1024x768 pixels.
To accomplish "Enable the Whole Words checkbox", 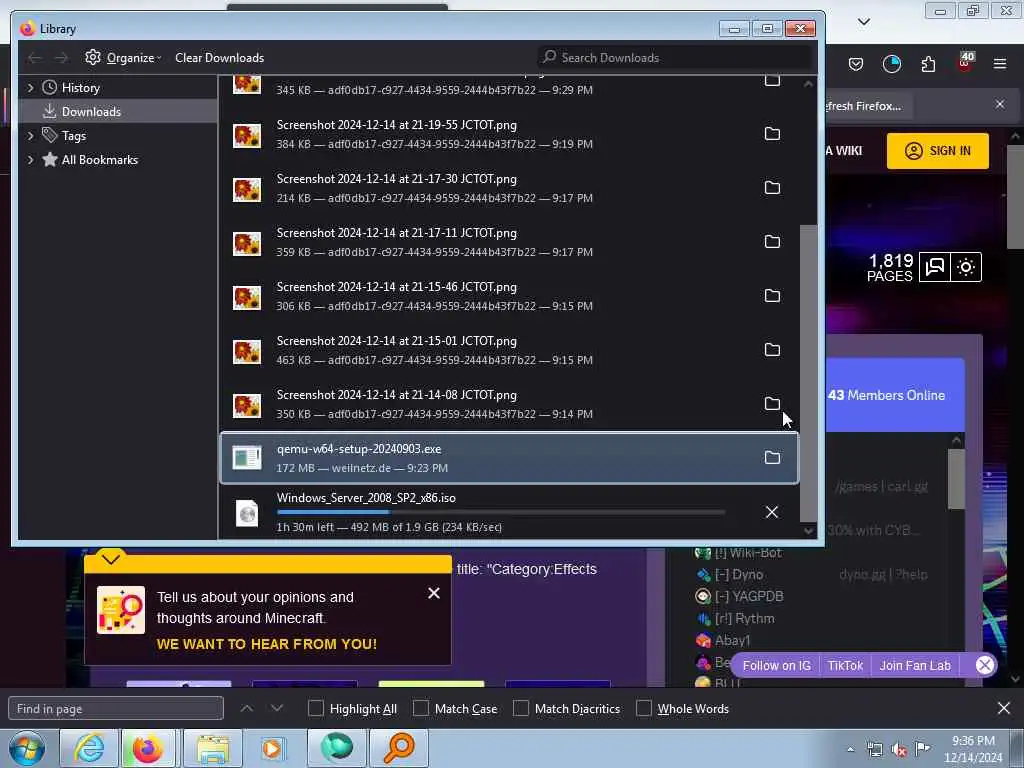I will tap(644, 709).
